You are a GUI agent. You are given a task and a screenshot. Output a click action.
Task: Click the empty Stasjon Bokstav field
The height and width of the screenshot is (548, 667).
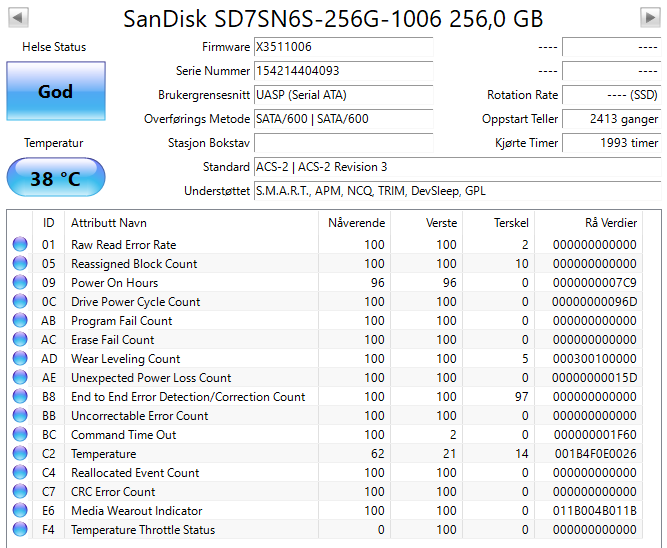(343, 143)
